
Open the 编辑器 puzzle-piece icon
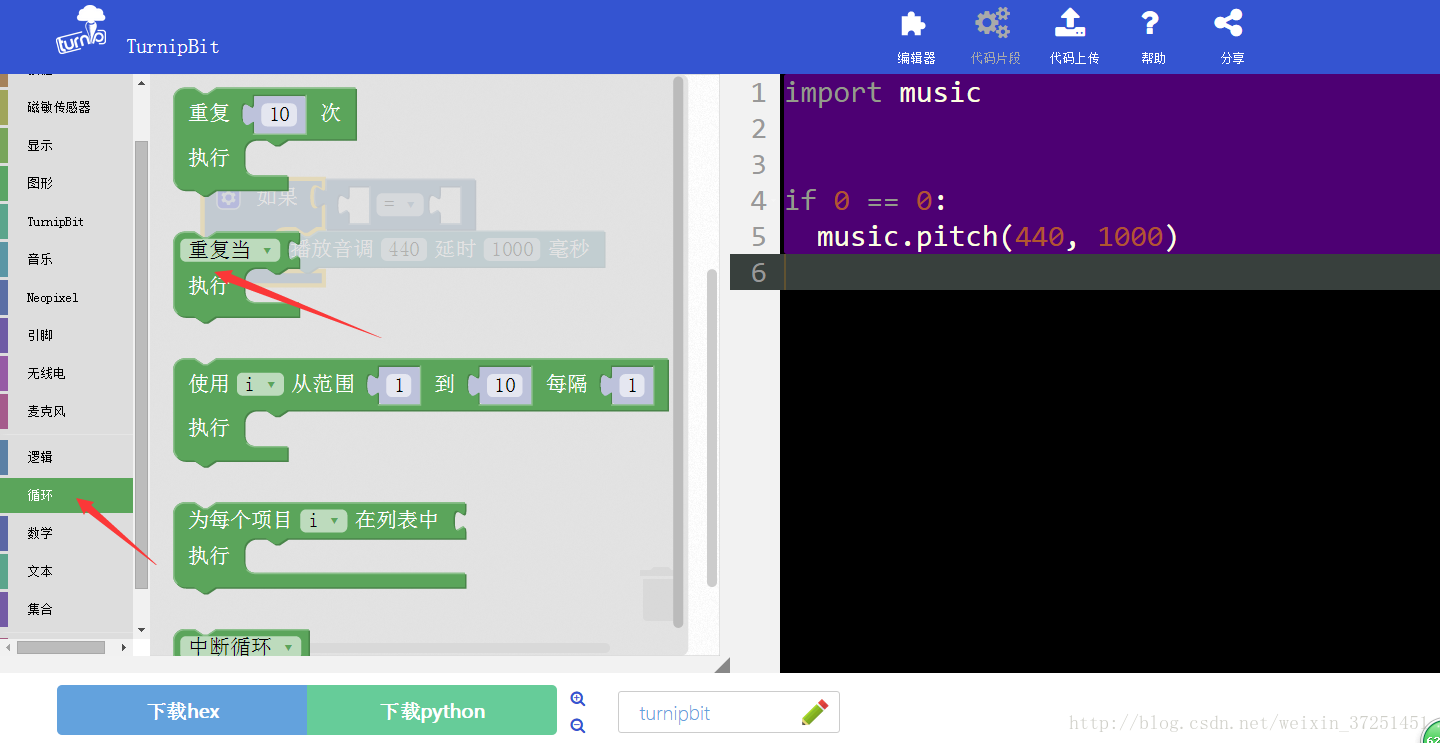(912, 25)
